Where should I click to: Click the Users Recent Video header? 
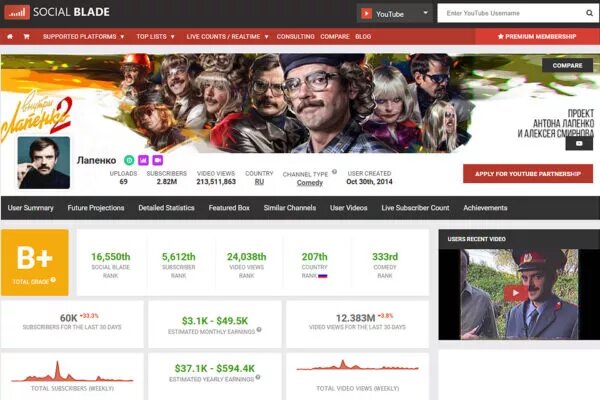click(477, 239)
